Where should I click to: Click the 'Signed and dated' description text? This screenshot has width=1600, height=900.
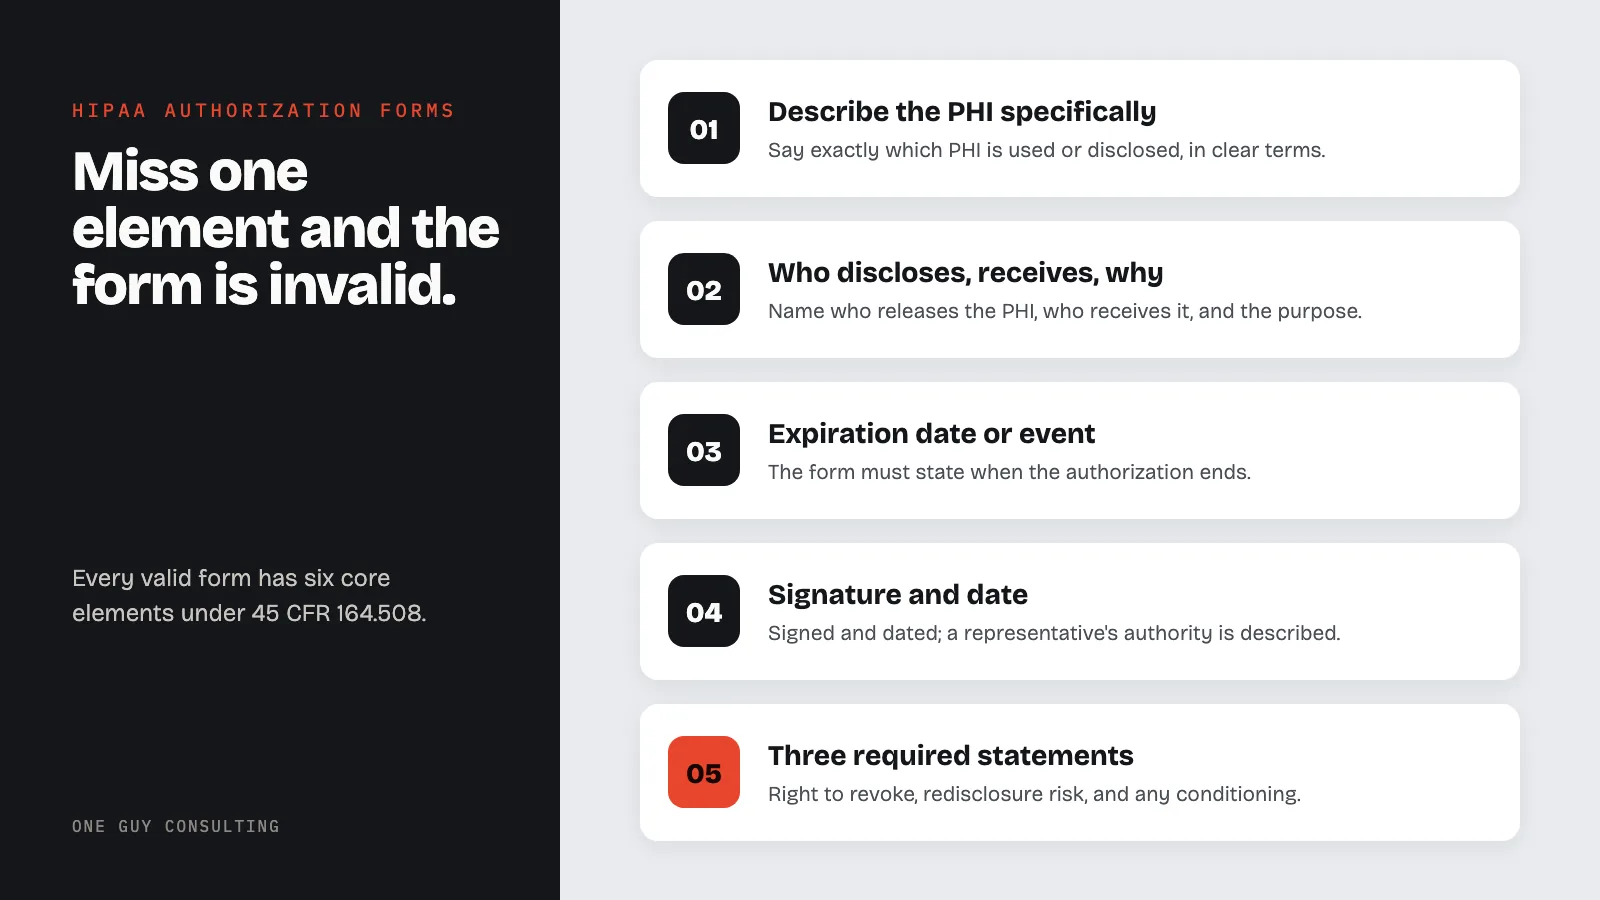click(x=1054, y=633)
